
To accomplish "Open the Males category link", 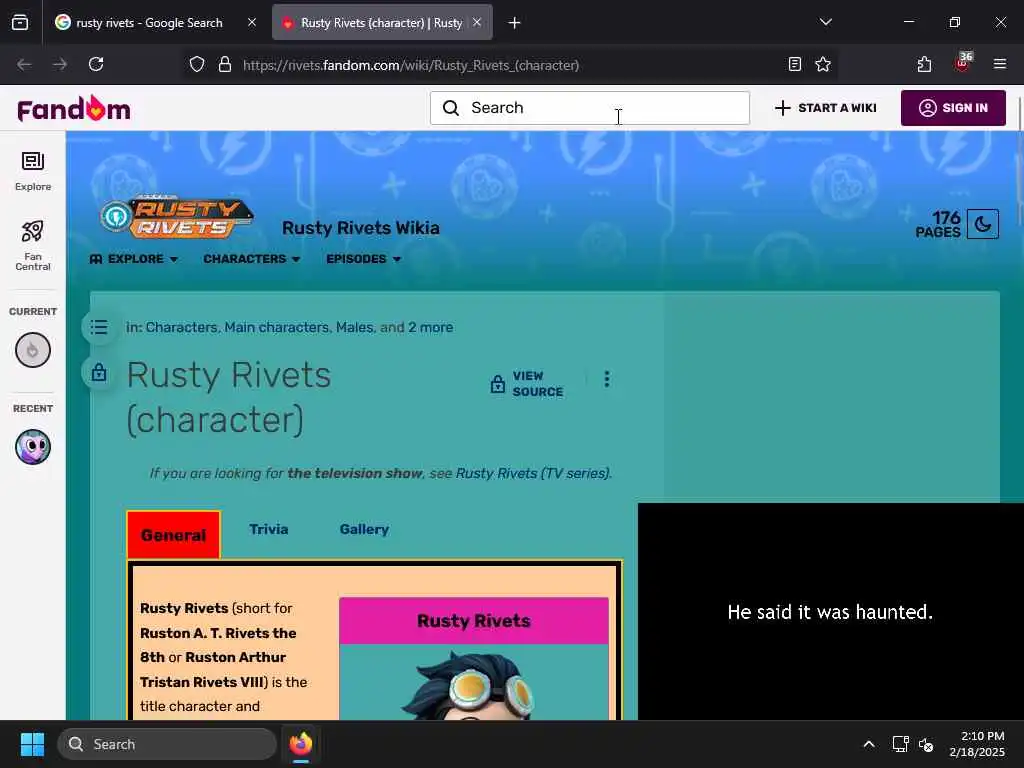I will [354, 327].
